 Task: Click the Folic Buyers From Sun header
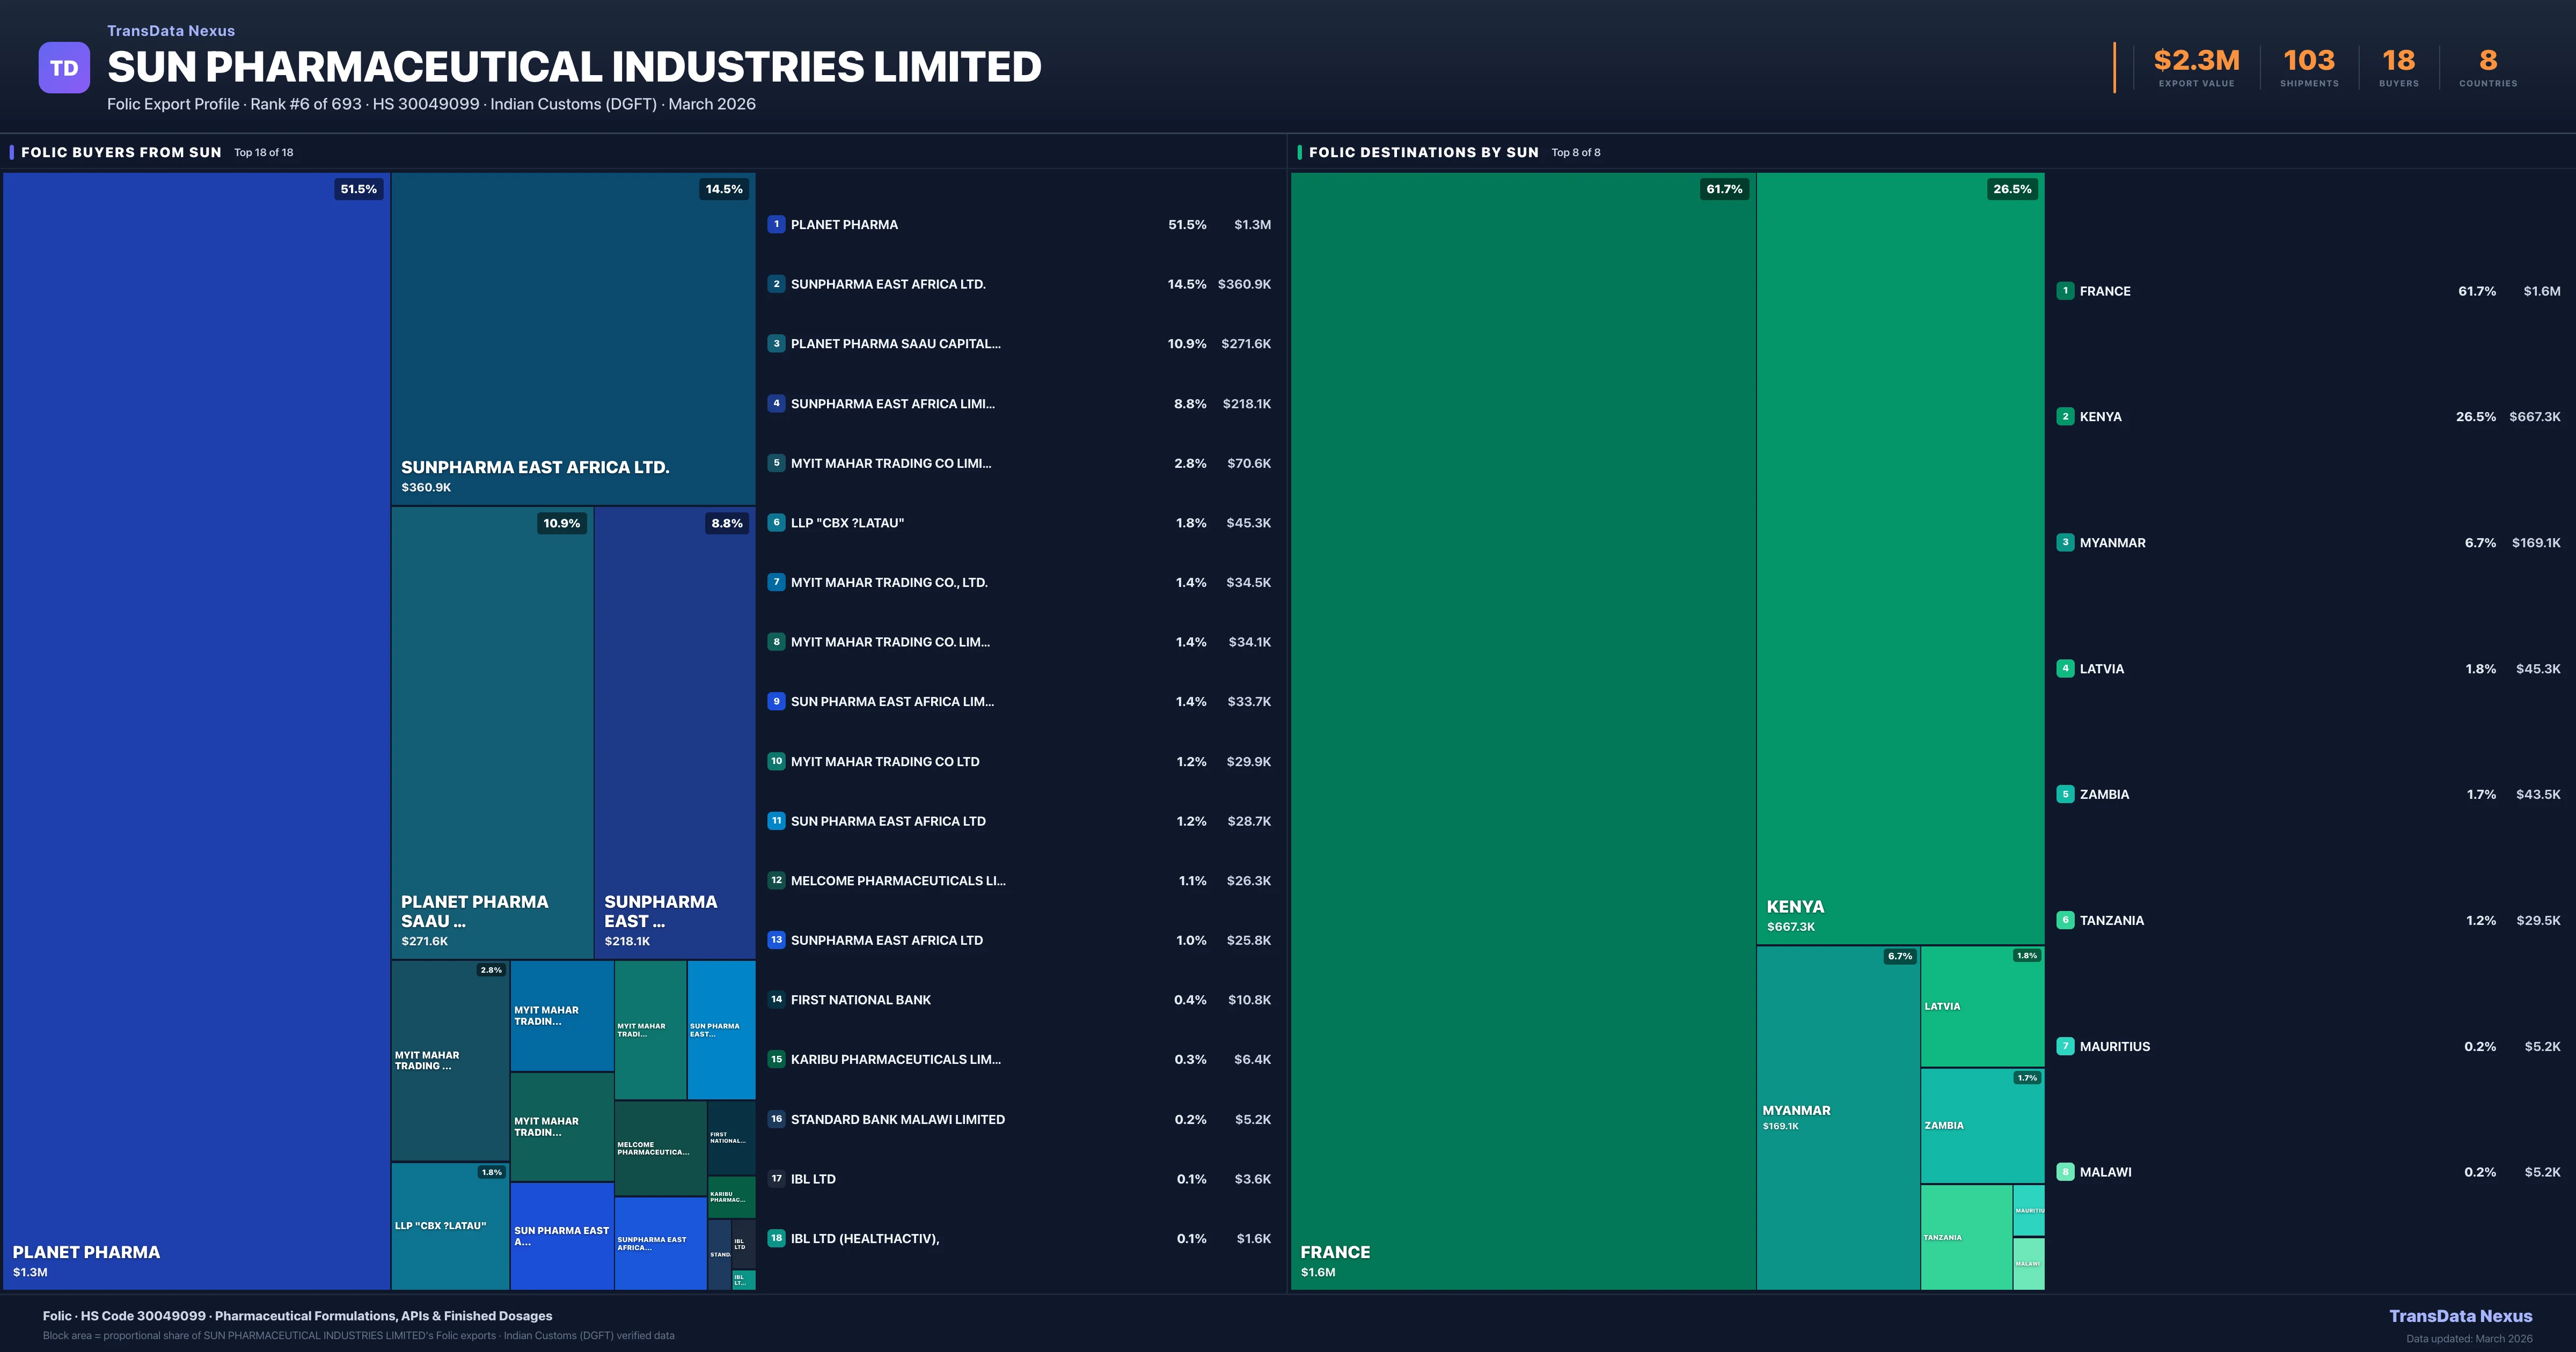[121, 152]
